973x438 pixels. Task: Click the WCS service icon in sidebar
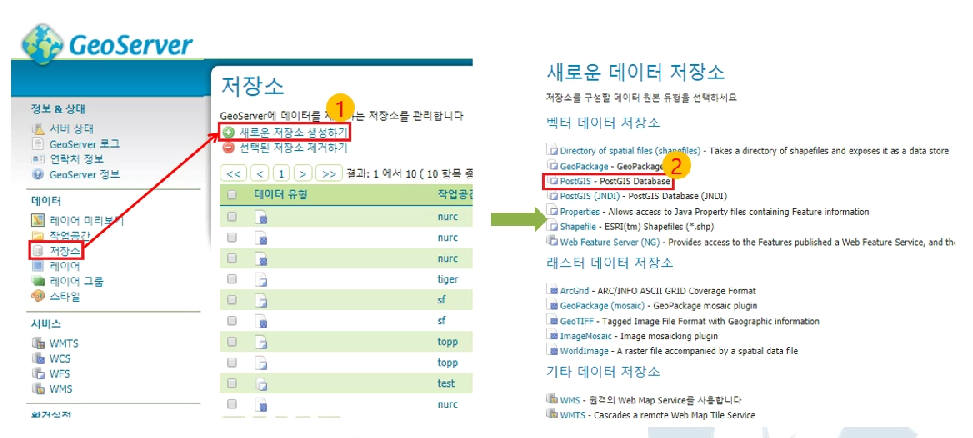38,359
